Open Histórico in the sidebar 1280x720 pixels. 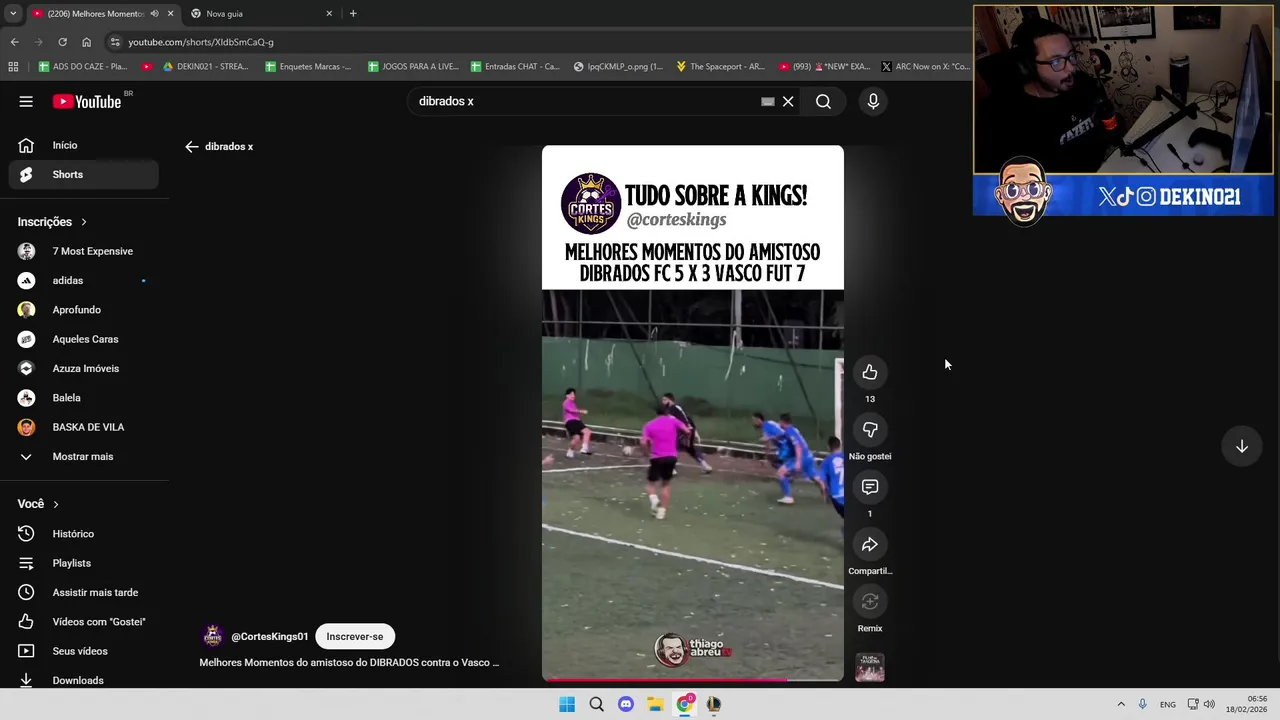84,534
